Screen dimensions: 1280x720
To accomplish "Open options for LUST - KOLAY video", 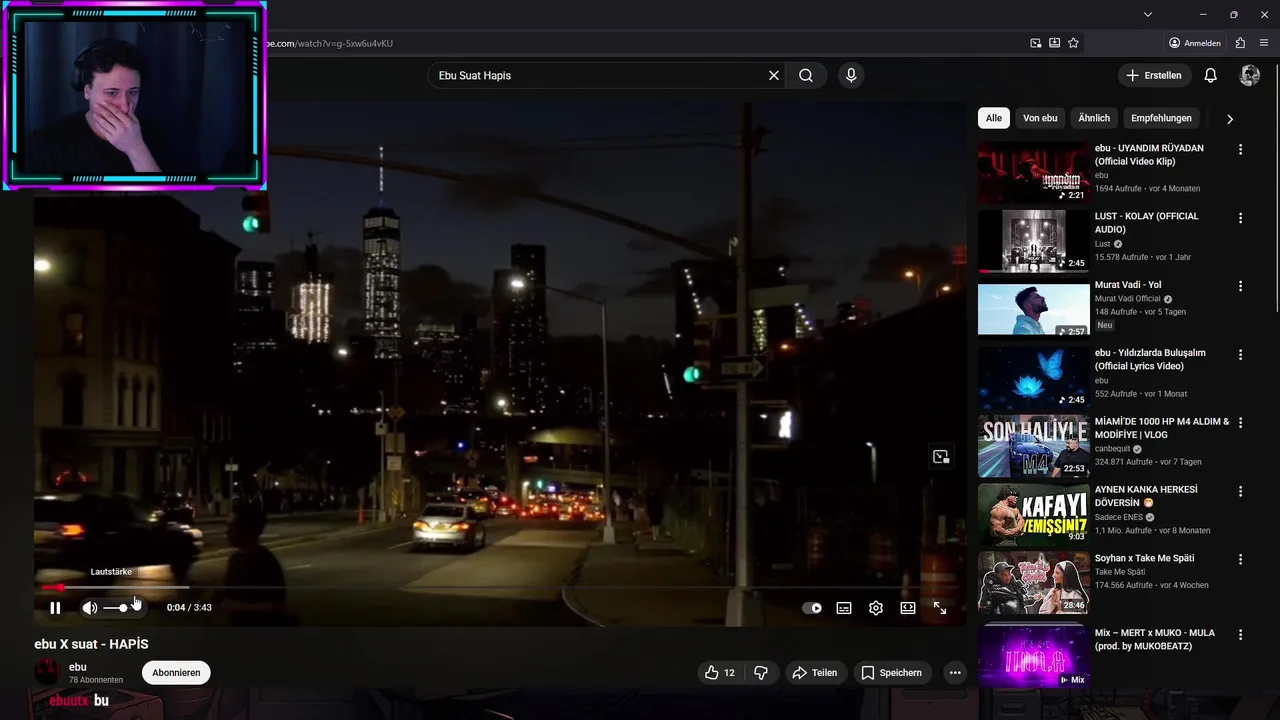I will (1240, 218).
